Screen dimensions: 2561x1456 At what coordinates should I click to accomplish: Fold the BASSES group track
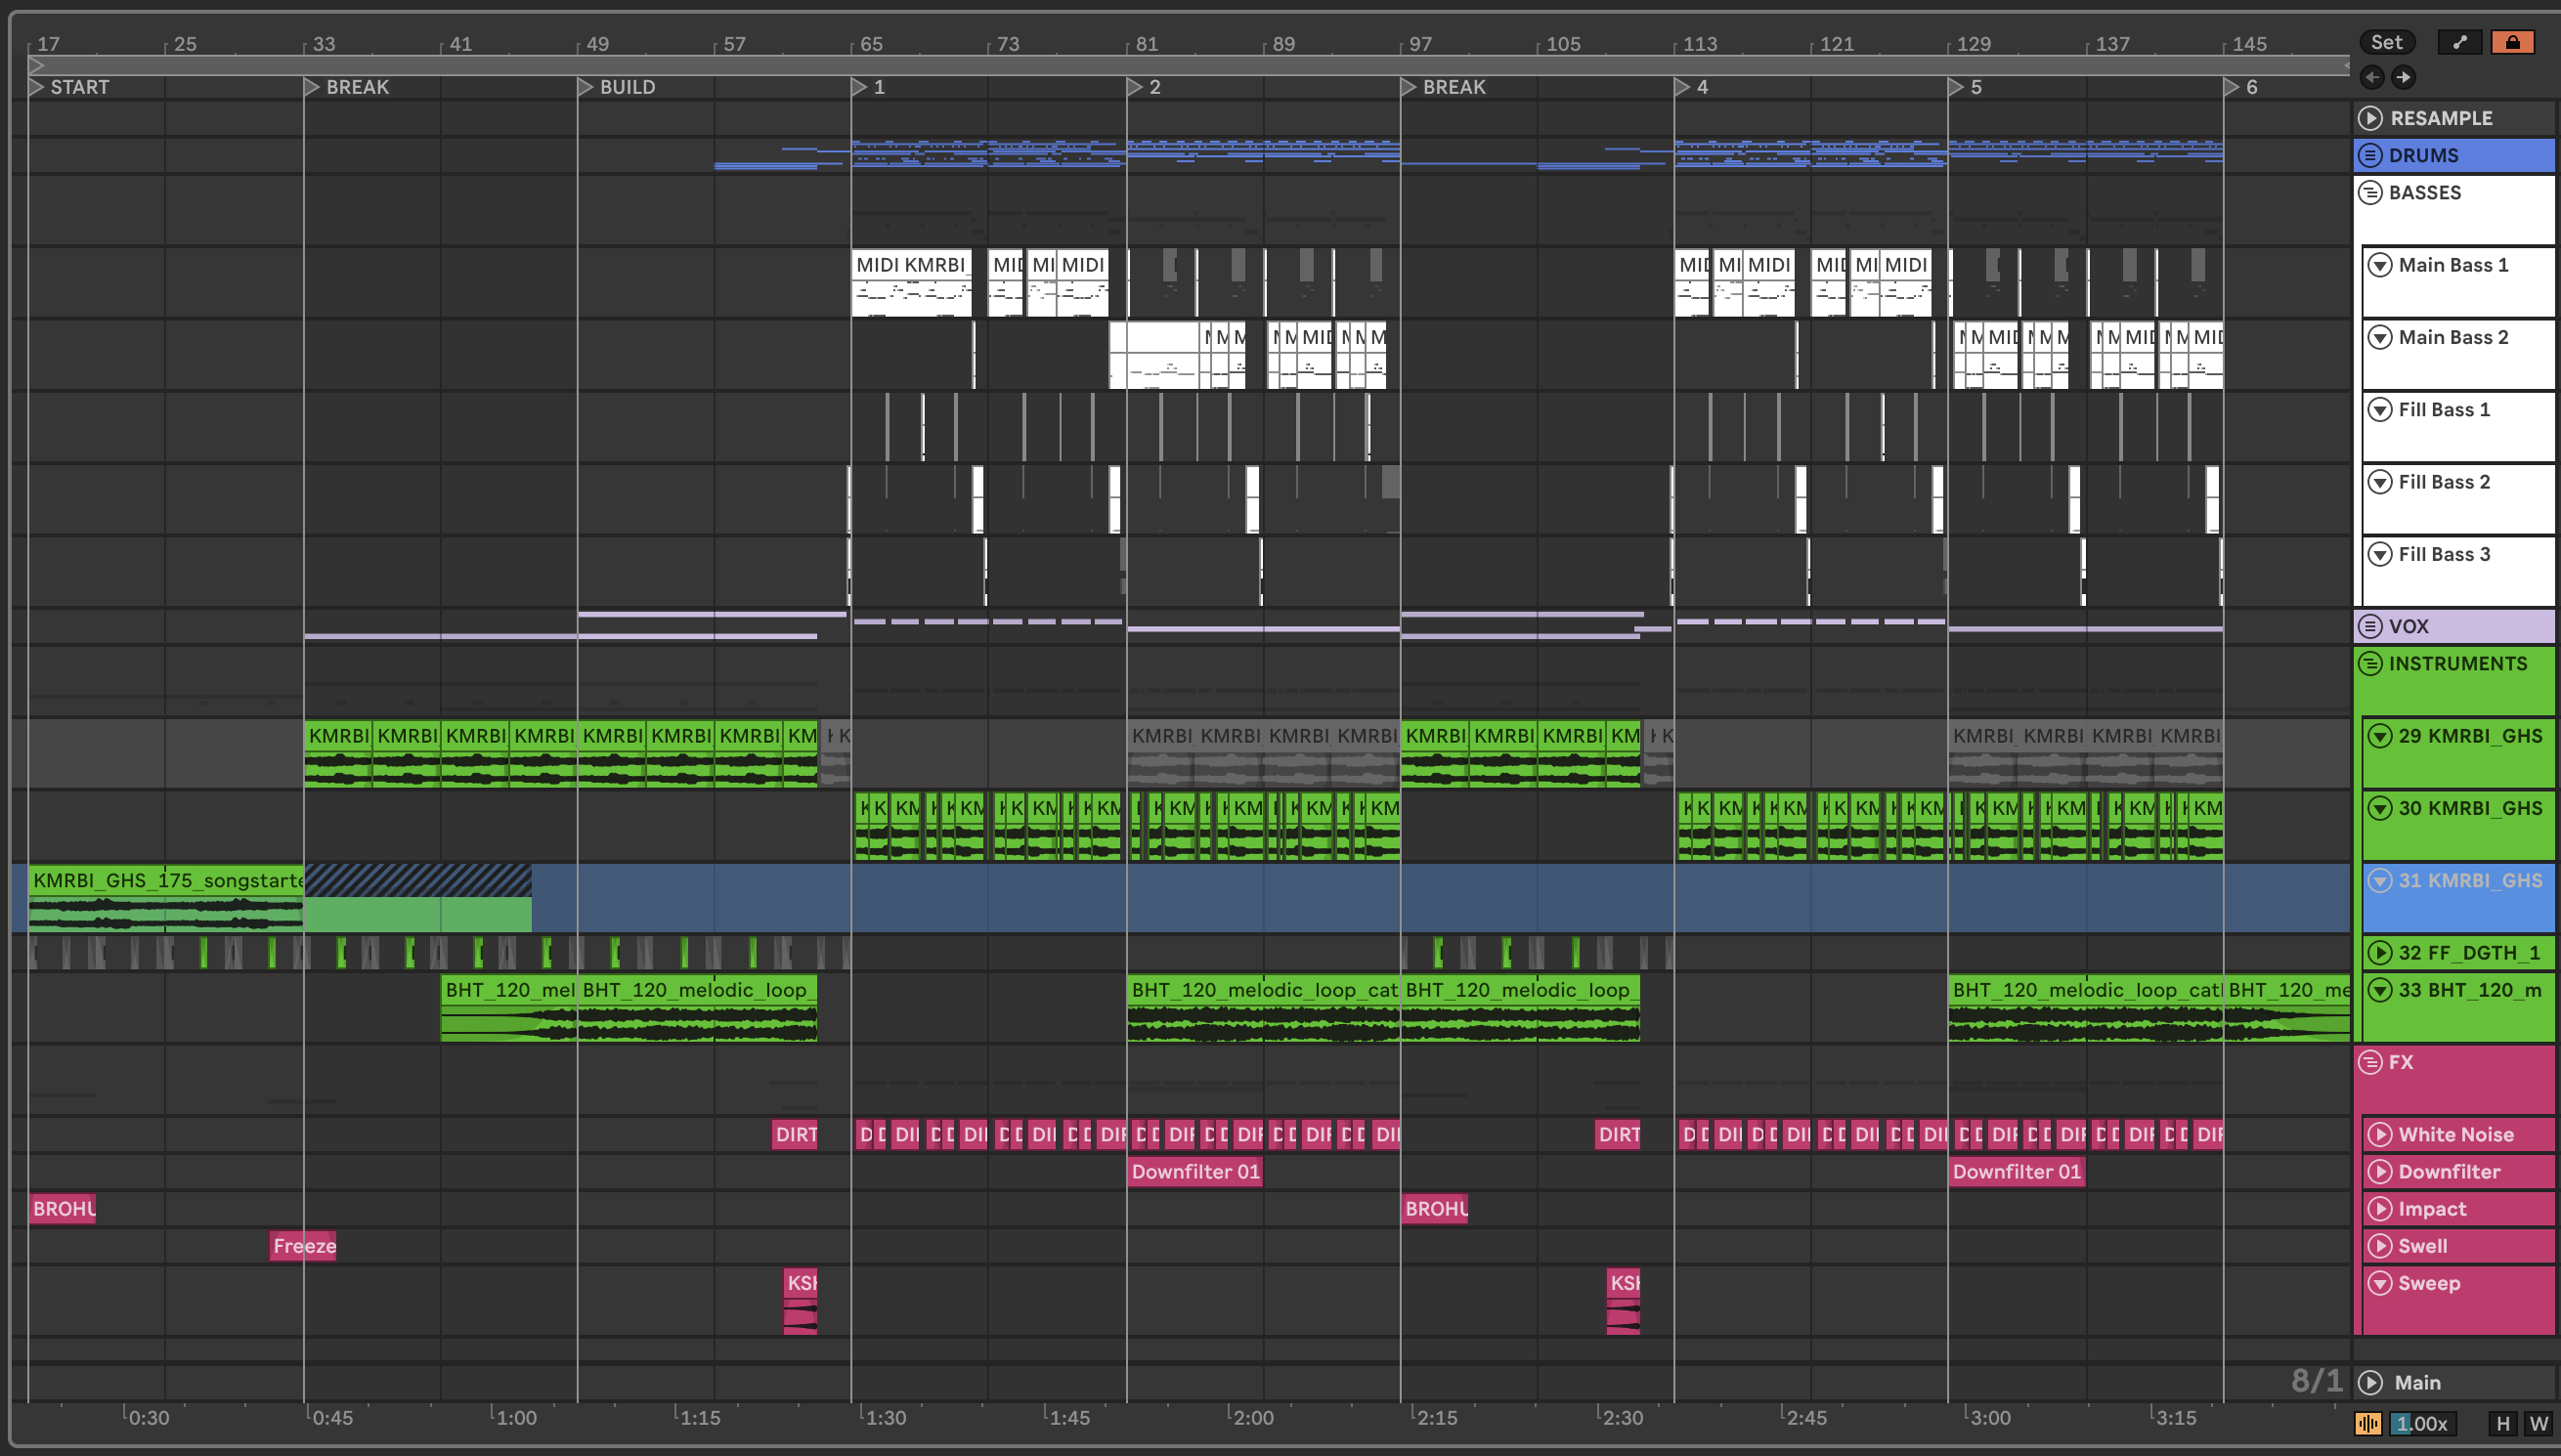point(2369,192)
